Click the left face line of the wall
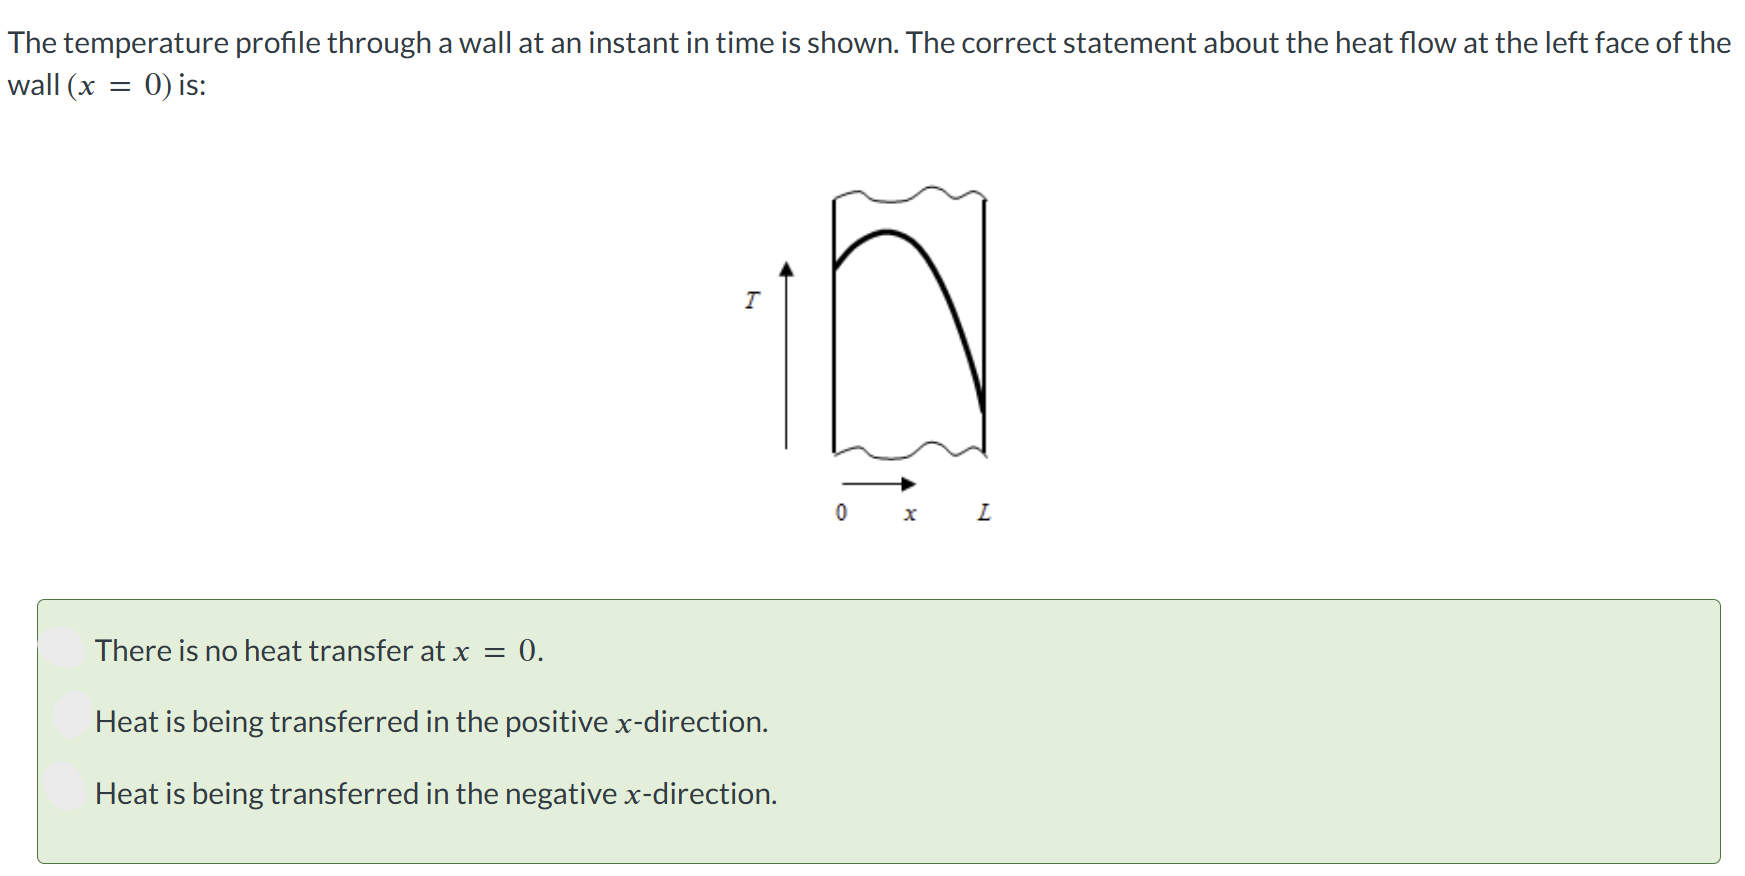 (834, 325)
